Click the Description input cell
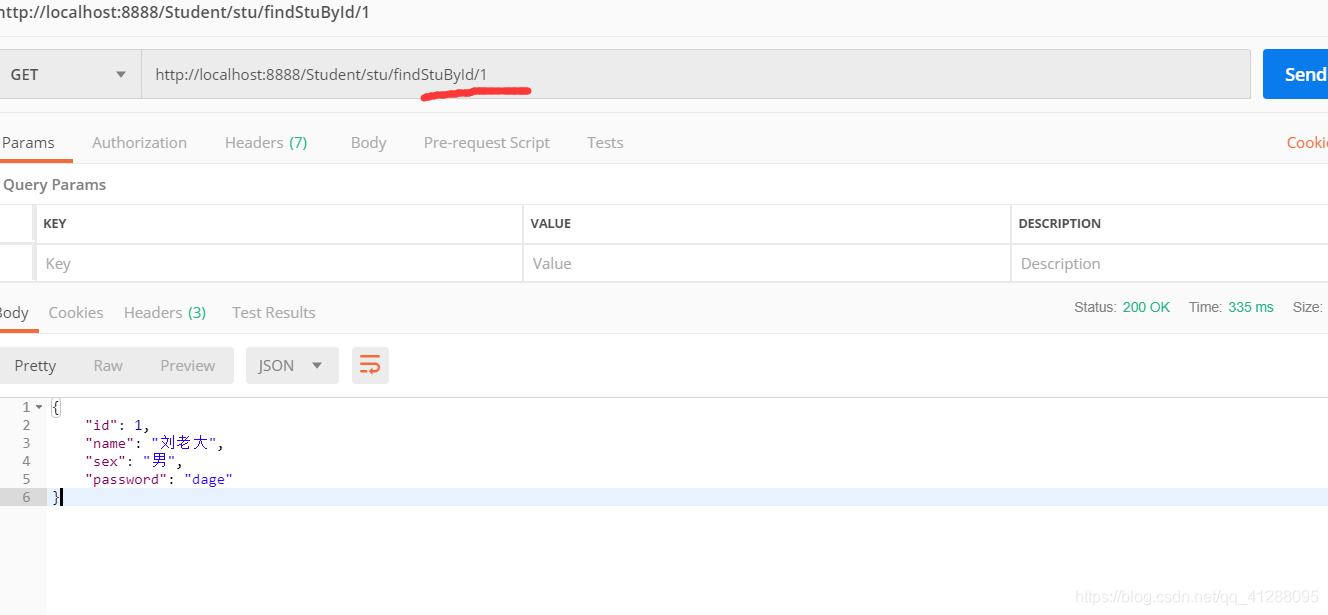Screen dimensions: 1328x615 pos(1170,263)
